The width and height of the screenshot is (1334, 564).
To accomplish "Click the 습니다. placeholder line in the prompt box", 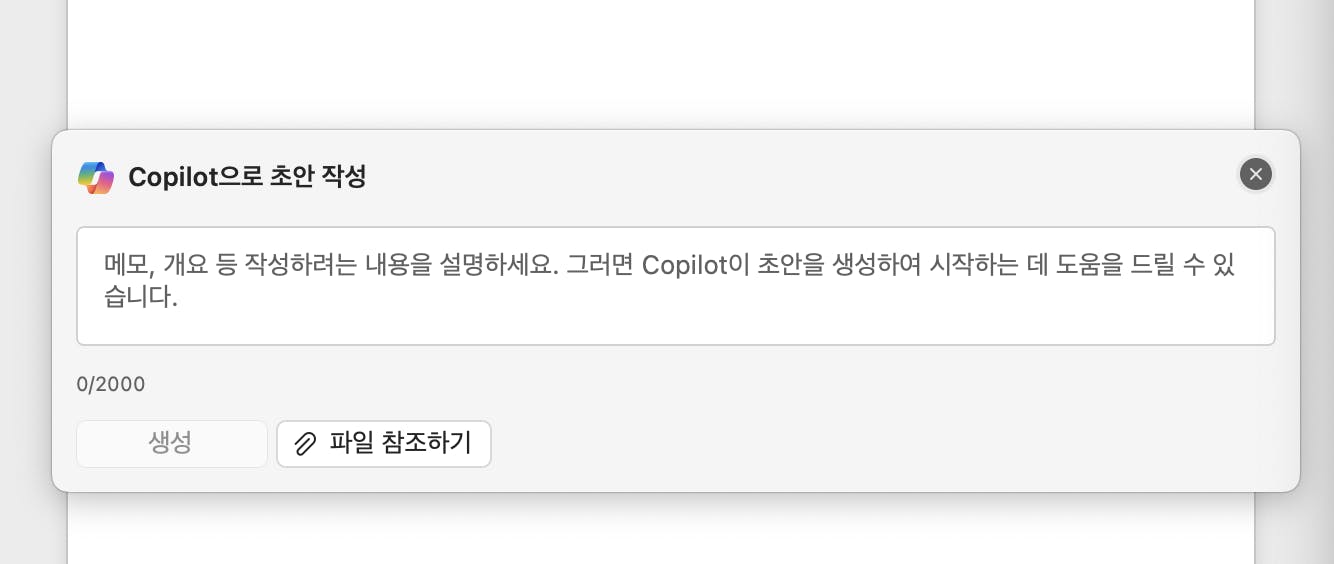I will (x=141, y=297).
